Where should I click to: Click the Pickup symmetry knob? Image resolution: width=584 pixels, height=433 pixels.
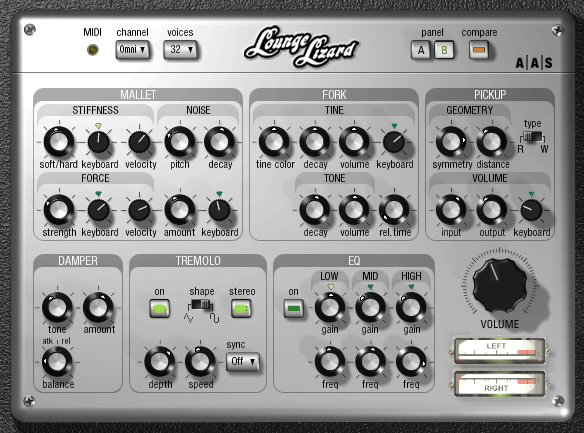451,142
